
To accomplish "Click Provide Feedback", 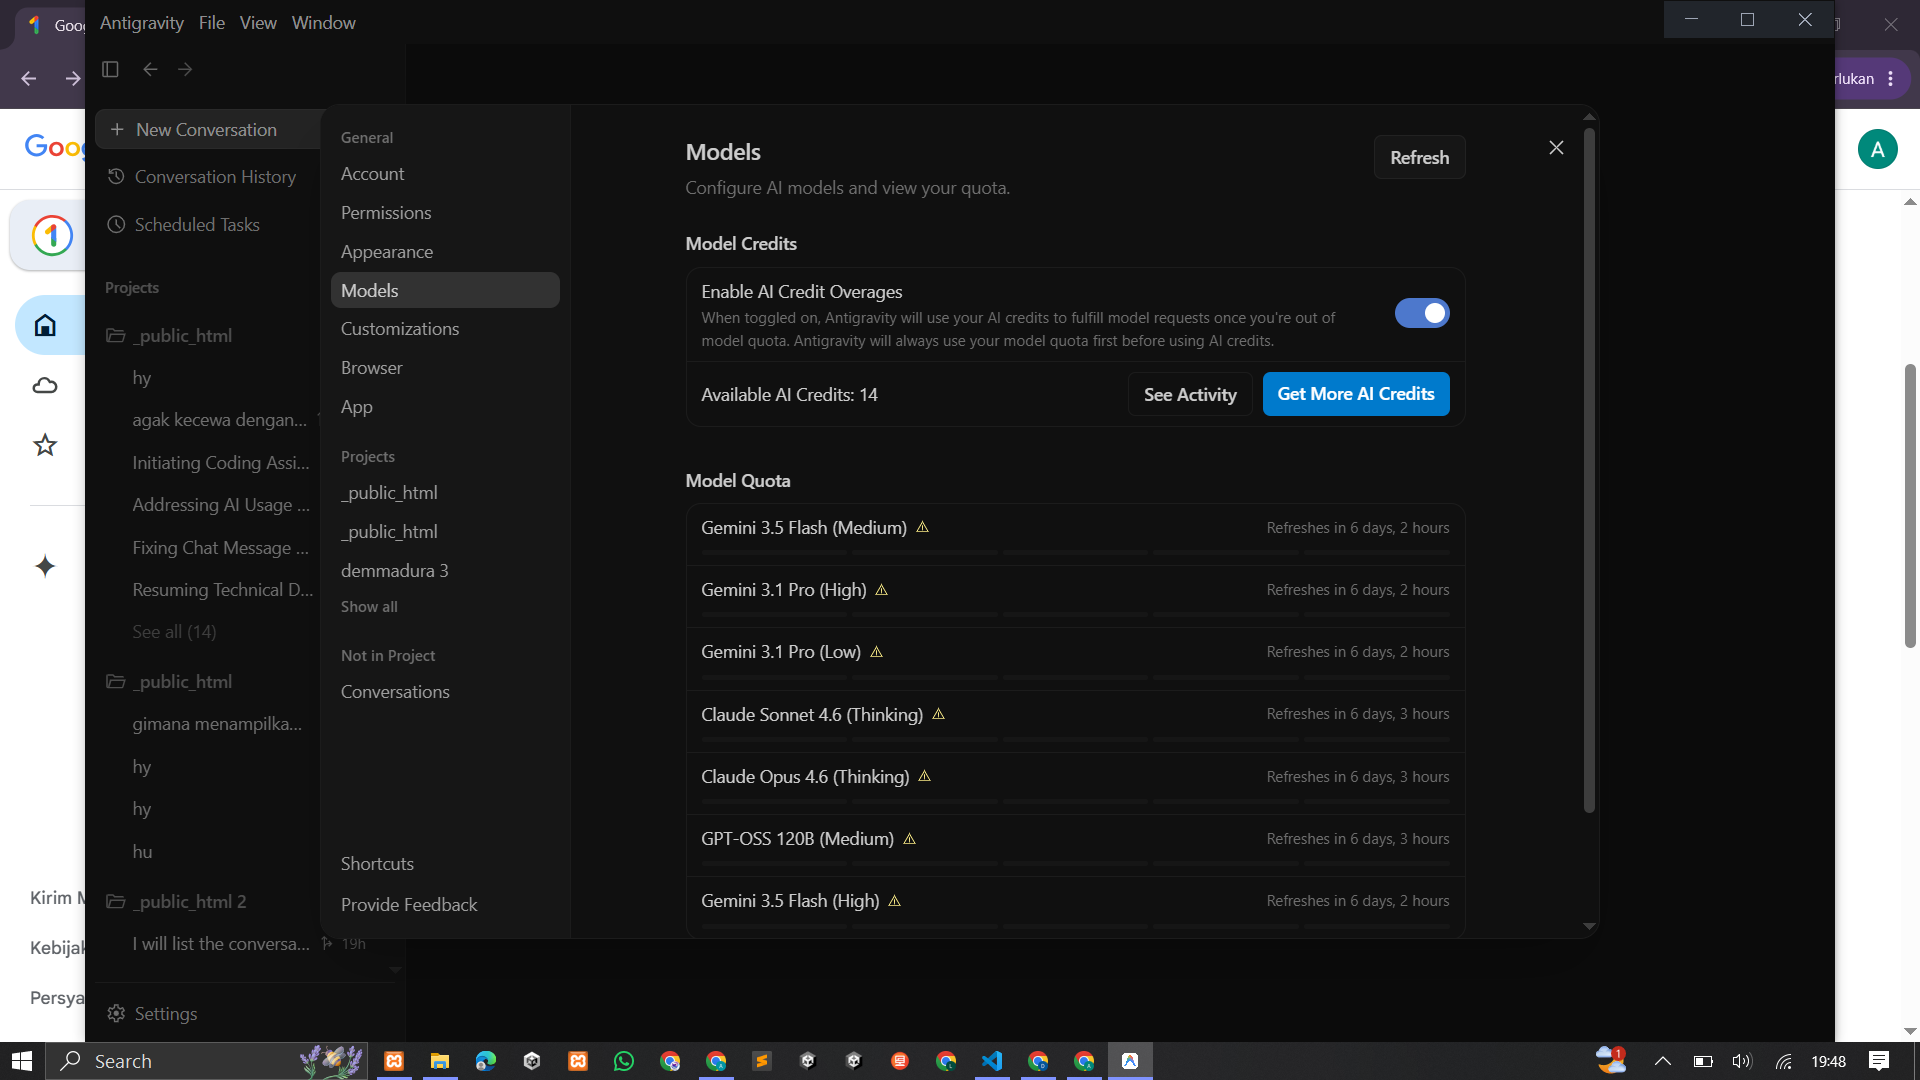I will tap(445, 905).
